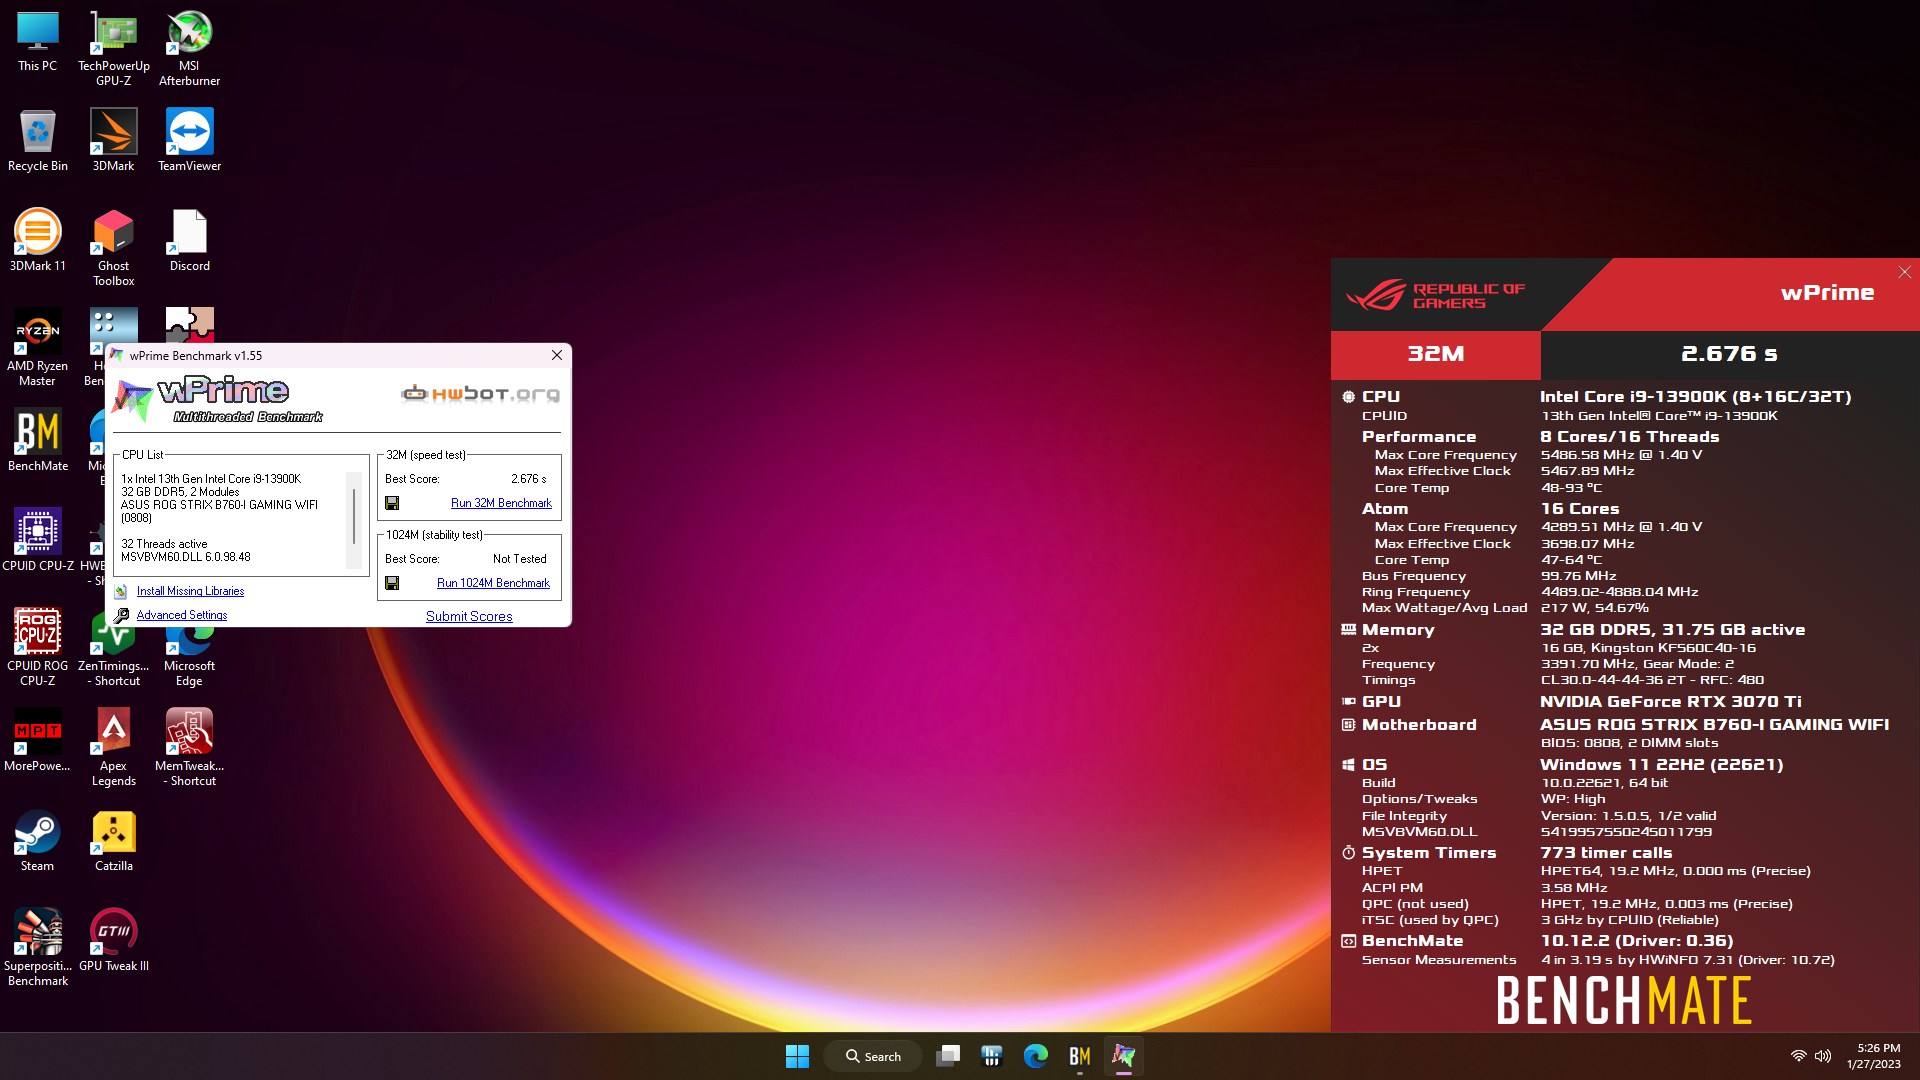
Task: Open BenchMate desktop icon
Action: tap(37, 441)
